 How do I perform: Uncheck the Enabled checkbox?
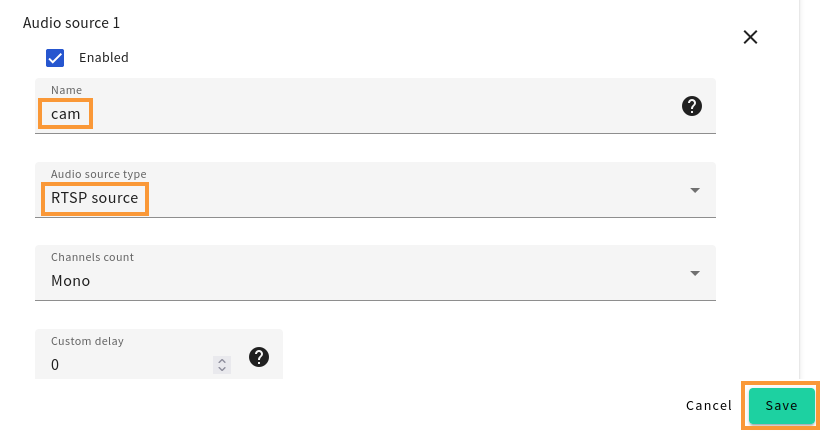point(55,58)
